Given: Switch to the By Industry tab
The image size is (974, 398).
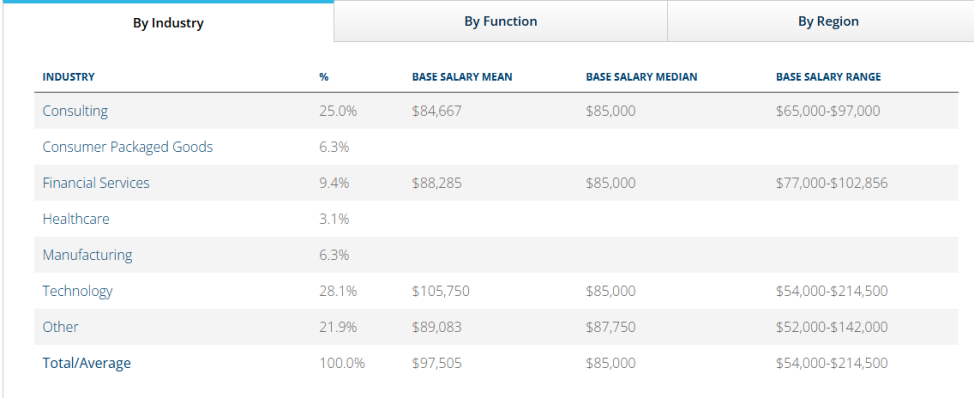Looking at the screenshot, I should click(x=168, y=23).
